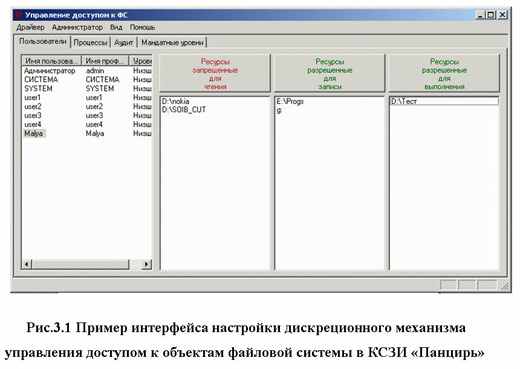Open the Помощь menu
520x369 pixels.
click(x=142, y=27)
